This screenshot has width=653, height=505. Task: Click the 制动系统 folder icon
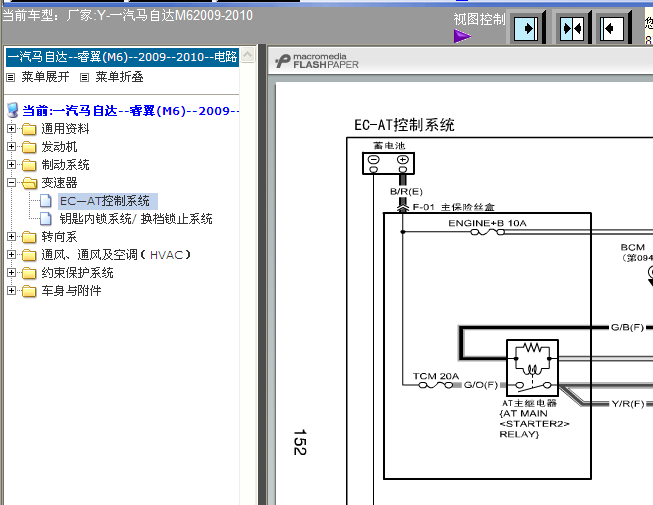click(29, 165)
